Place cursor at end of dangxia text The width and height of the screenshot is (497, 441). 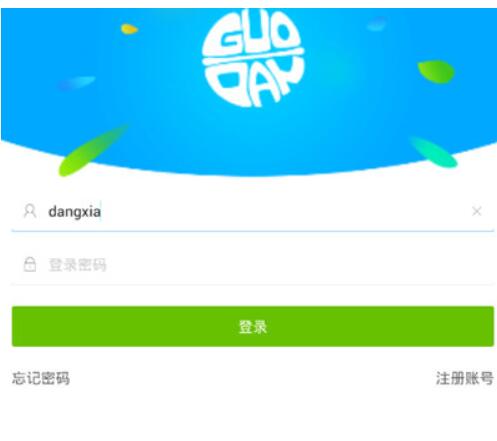(101, 212)
